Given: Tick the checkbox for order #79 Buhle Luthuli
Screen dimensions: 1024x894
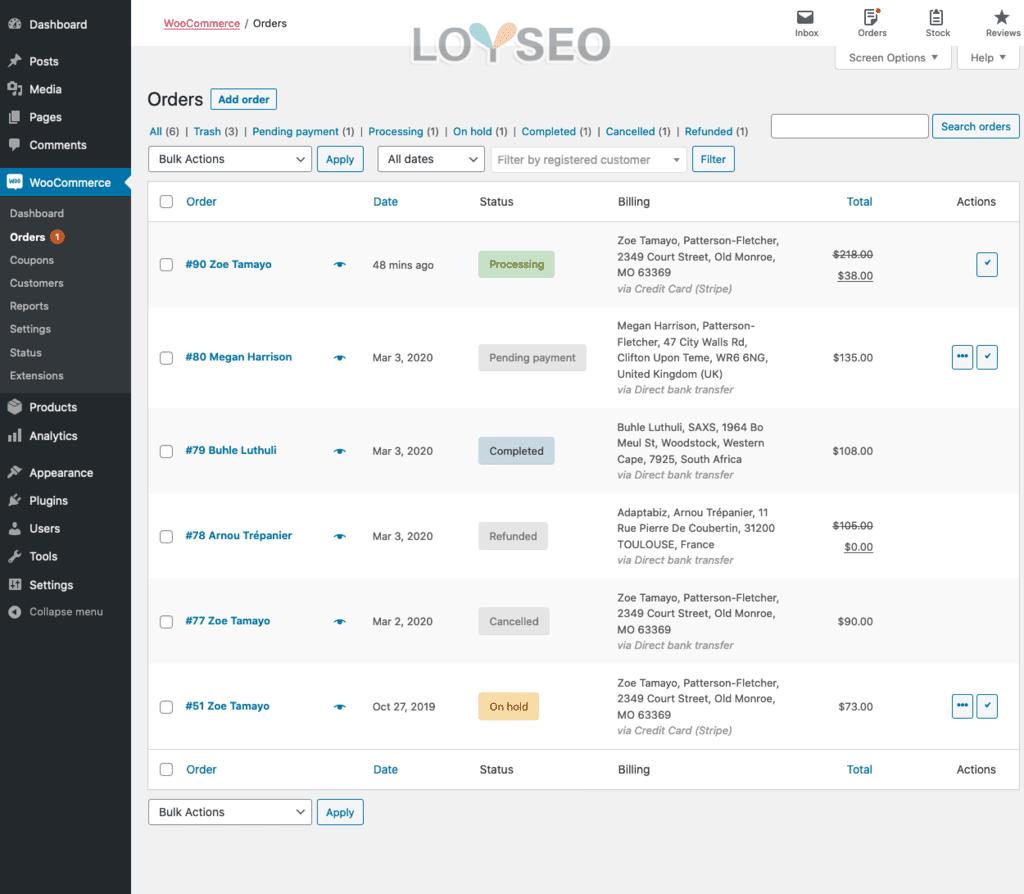Looking at the screenshot, I should (166, 451).
